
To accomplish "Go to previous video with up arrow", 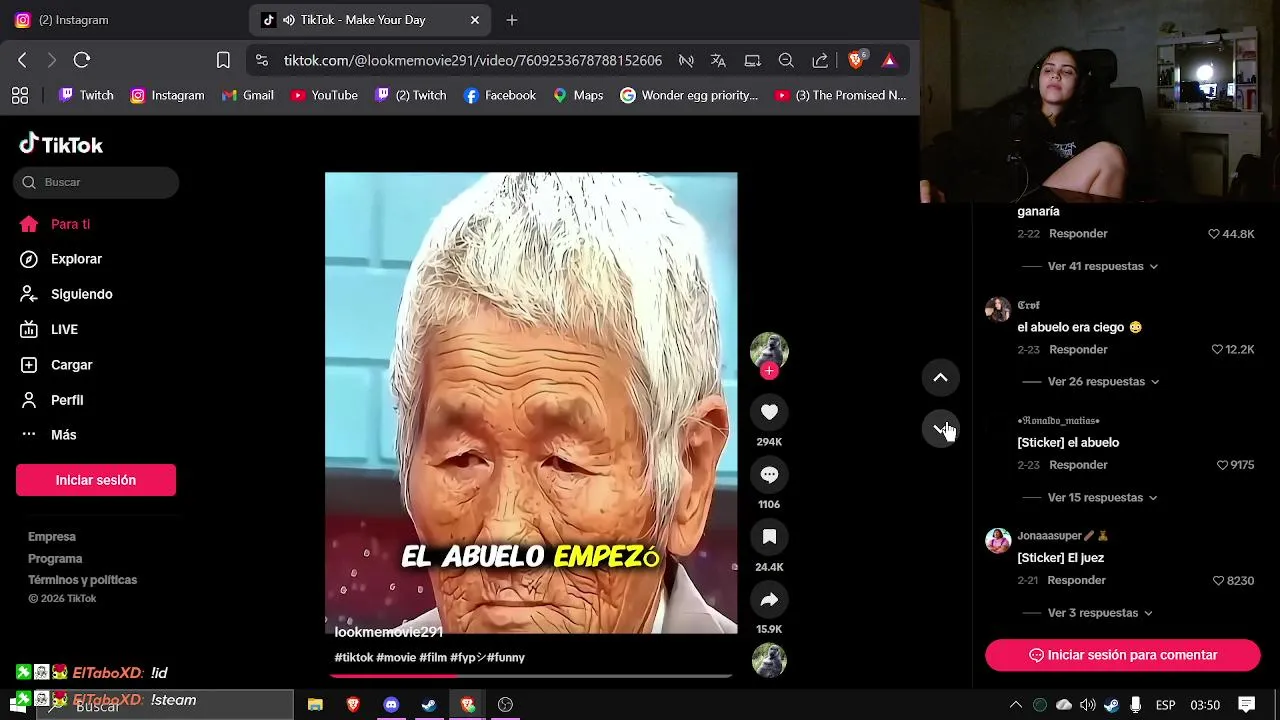I will click(x=940, y=377).
